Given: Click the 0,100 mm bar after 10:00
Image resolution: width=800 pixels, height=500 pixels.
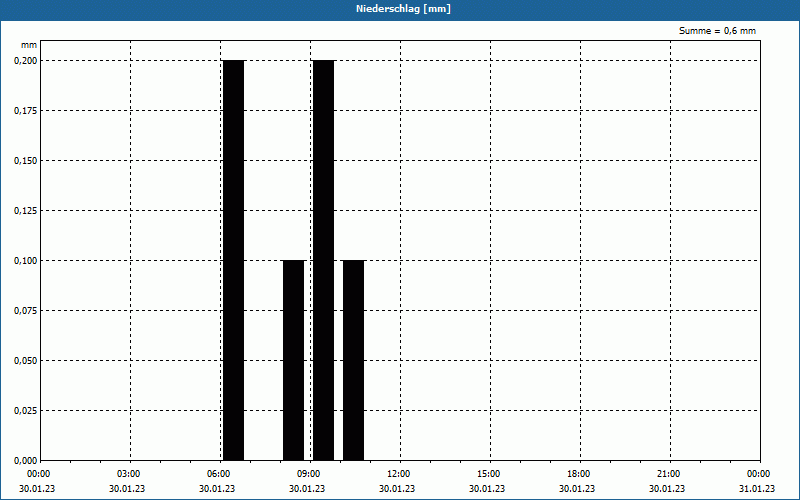Looking at the screenshot, I should tap(354, 360).
